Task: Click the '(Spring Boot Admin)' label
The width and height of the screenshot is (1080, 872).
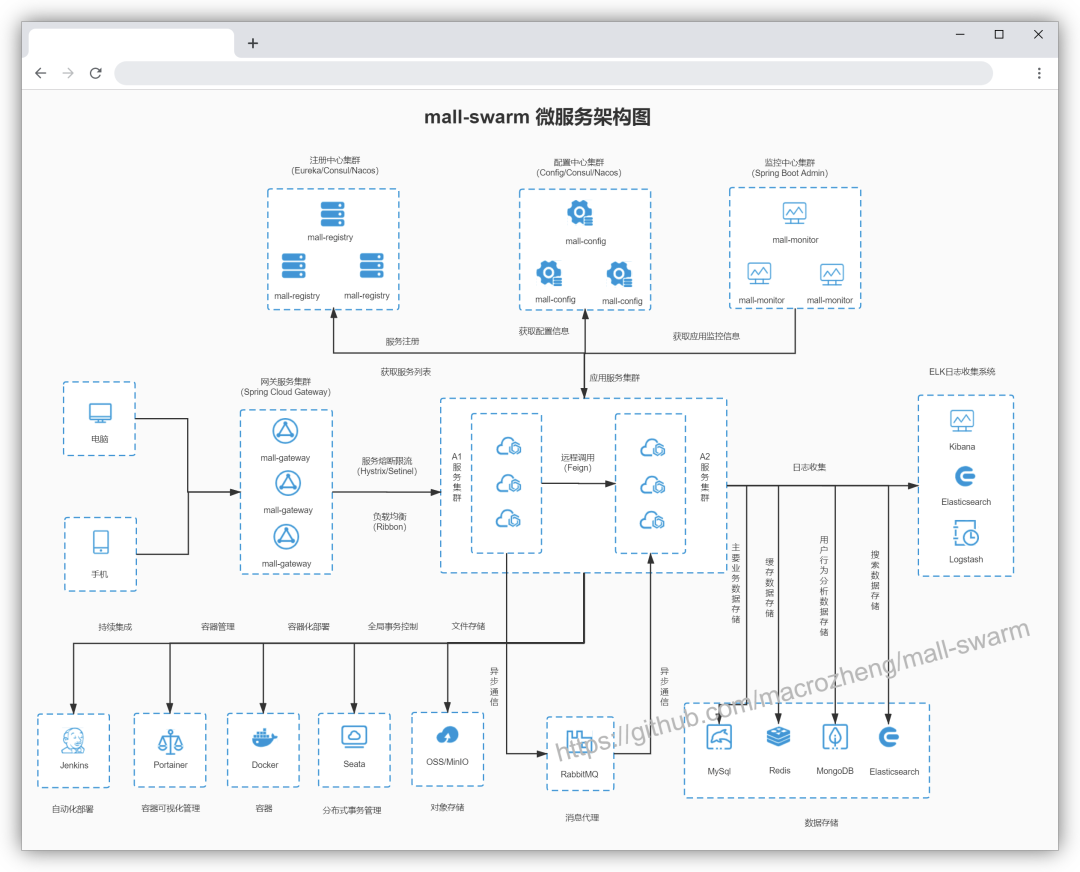Action: (x=789, y=174)
